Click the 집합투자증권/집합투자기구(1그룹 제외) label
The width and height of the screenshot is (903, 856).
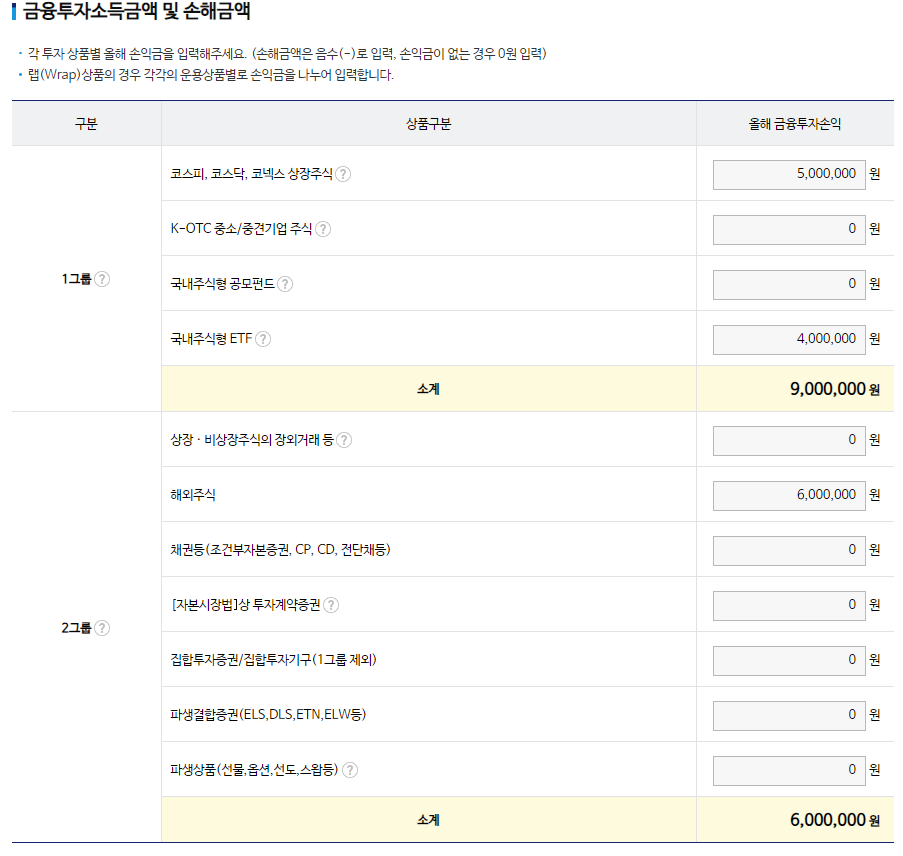coord(274,660)
